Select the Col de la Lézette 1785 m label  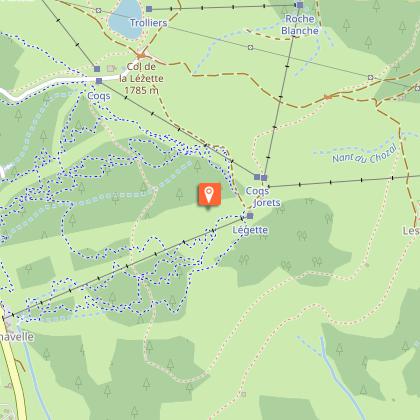click(x=141, y=78)
